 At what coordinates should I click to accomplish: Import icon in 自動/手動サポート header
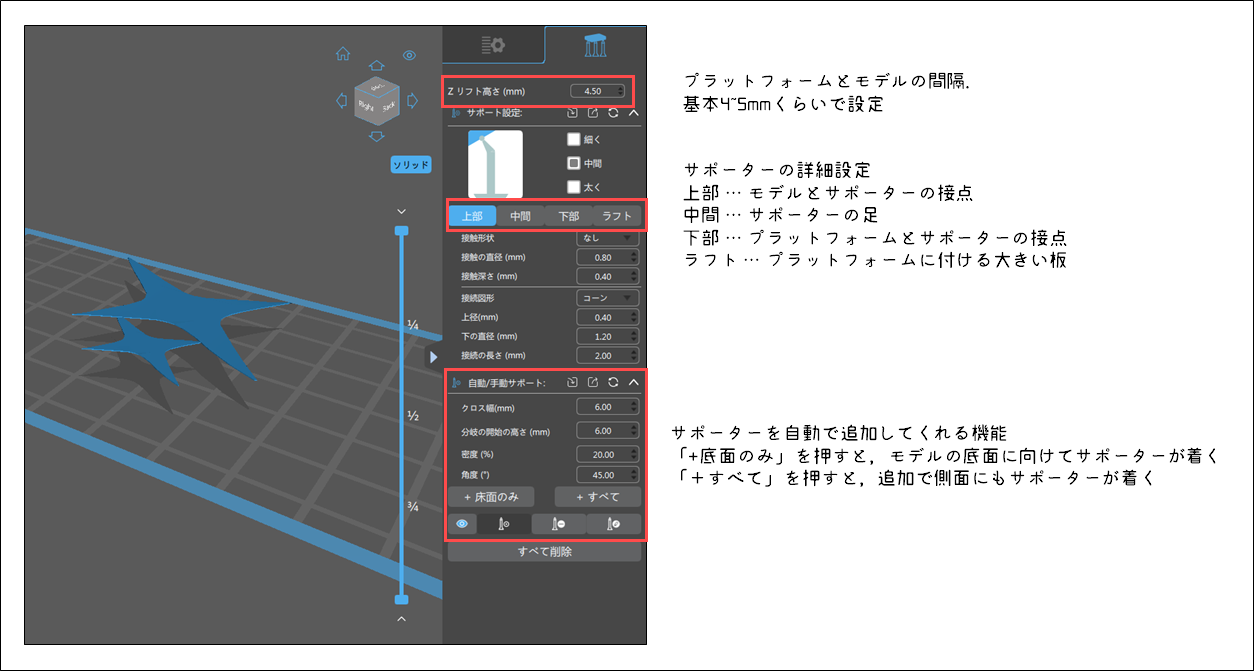point(572,382)
